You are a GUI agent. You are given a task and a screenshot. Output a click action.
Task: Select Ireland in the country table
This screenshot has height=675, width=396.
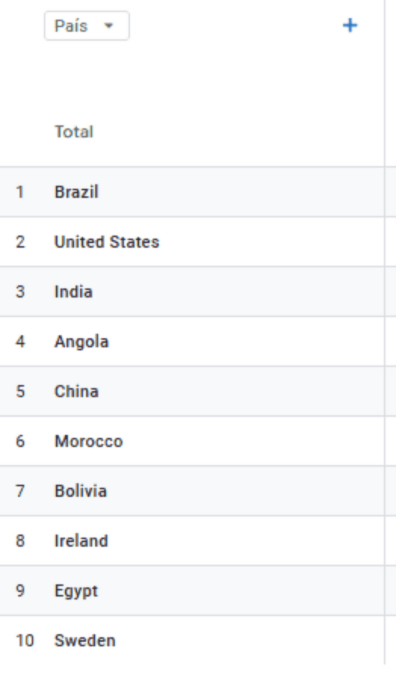[81, 541]
